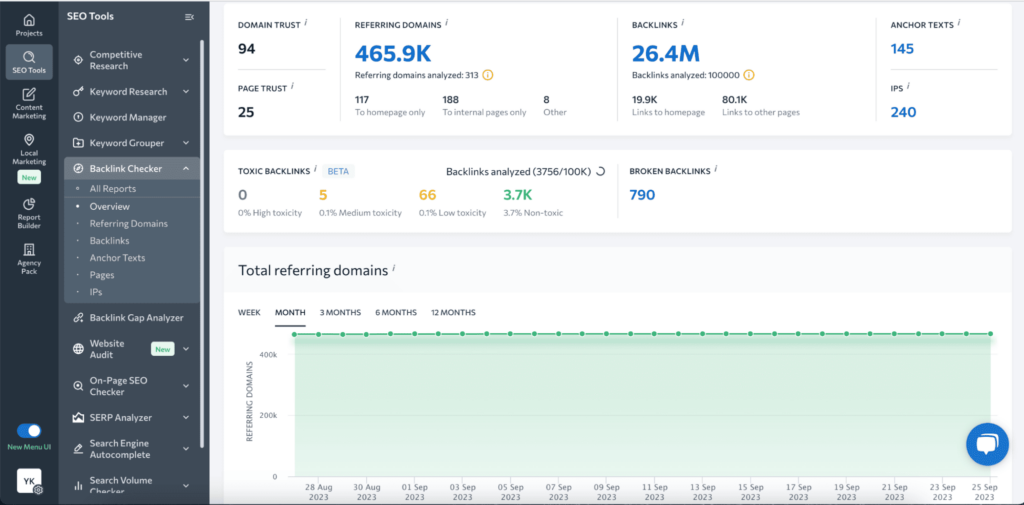The width and height of the screenshot is (1024, 505).
Task: Expand the Keyword Research menu chevron
Action: pyautogui.click(x=185, y=92)
